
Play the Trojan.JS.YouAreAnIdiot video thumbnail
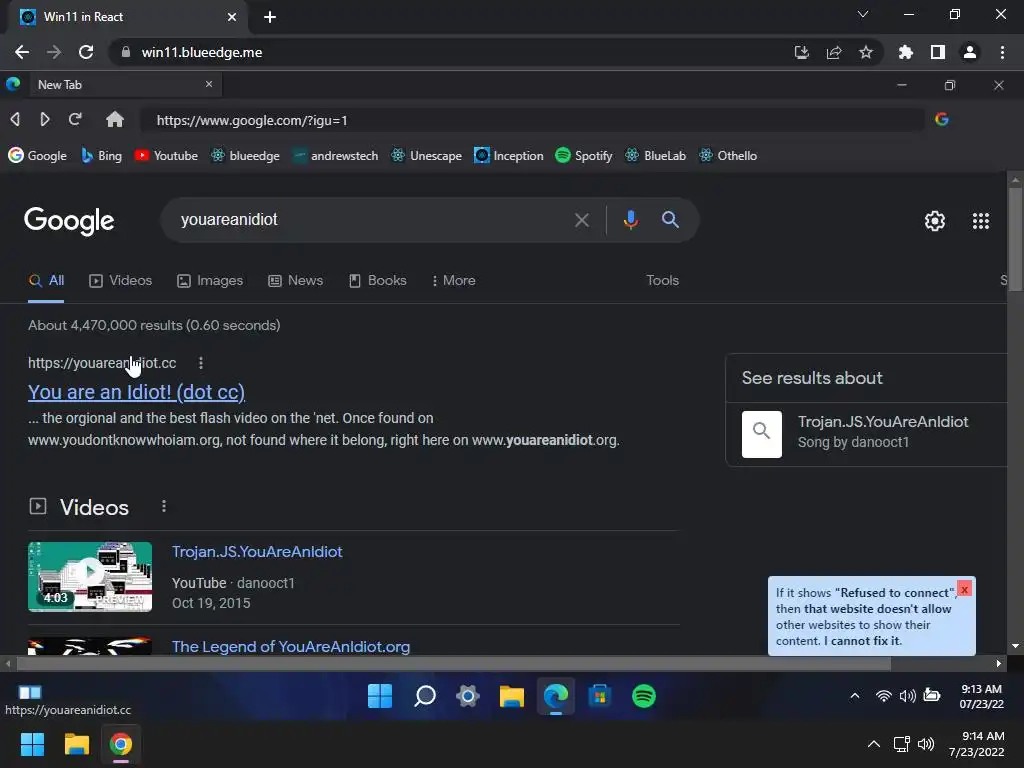[90, 577]
